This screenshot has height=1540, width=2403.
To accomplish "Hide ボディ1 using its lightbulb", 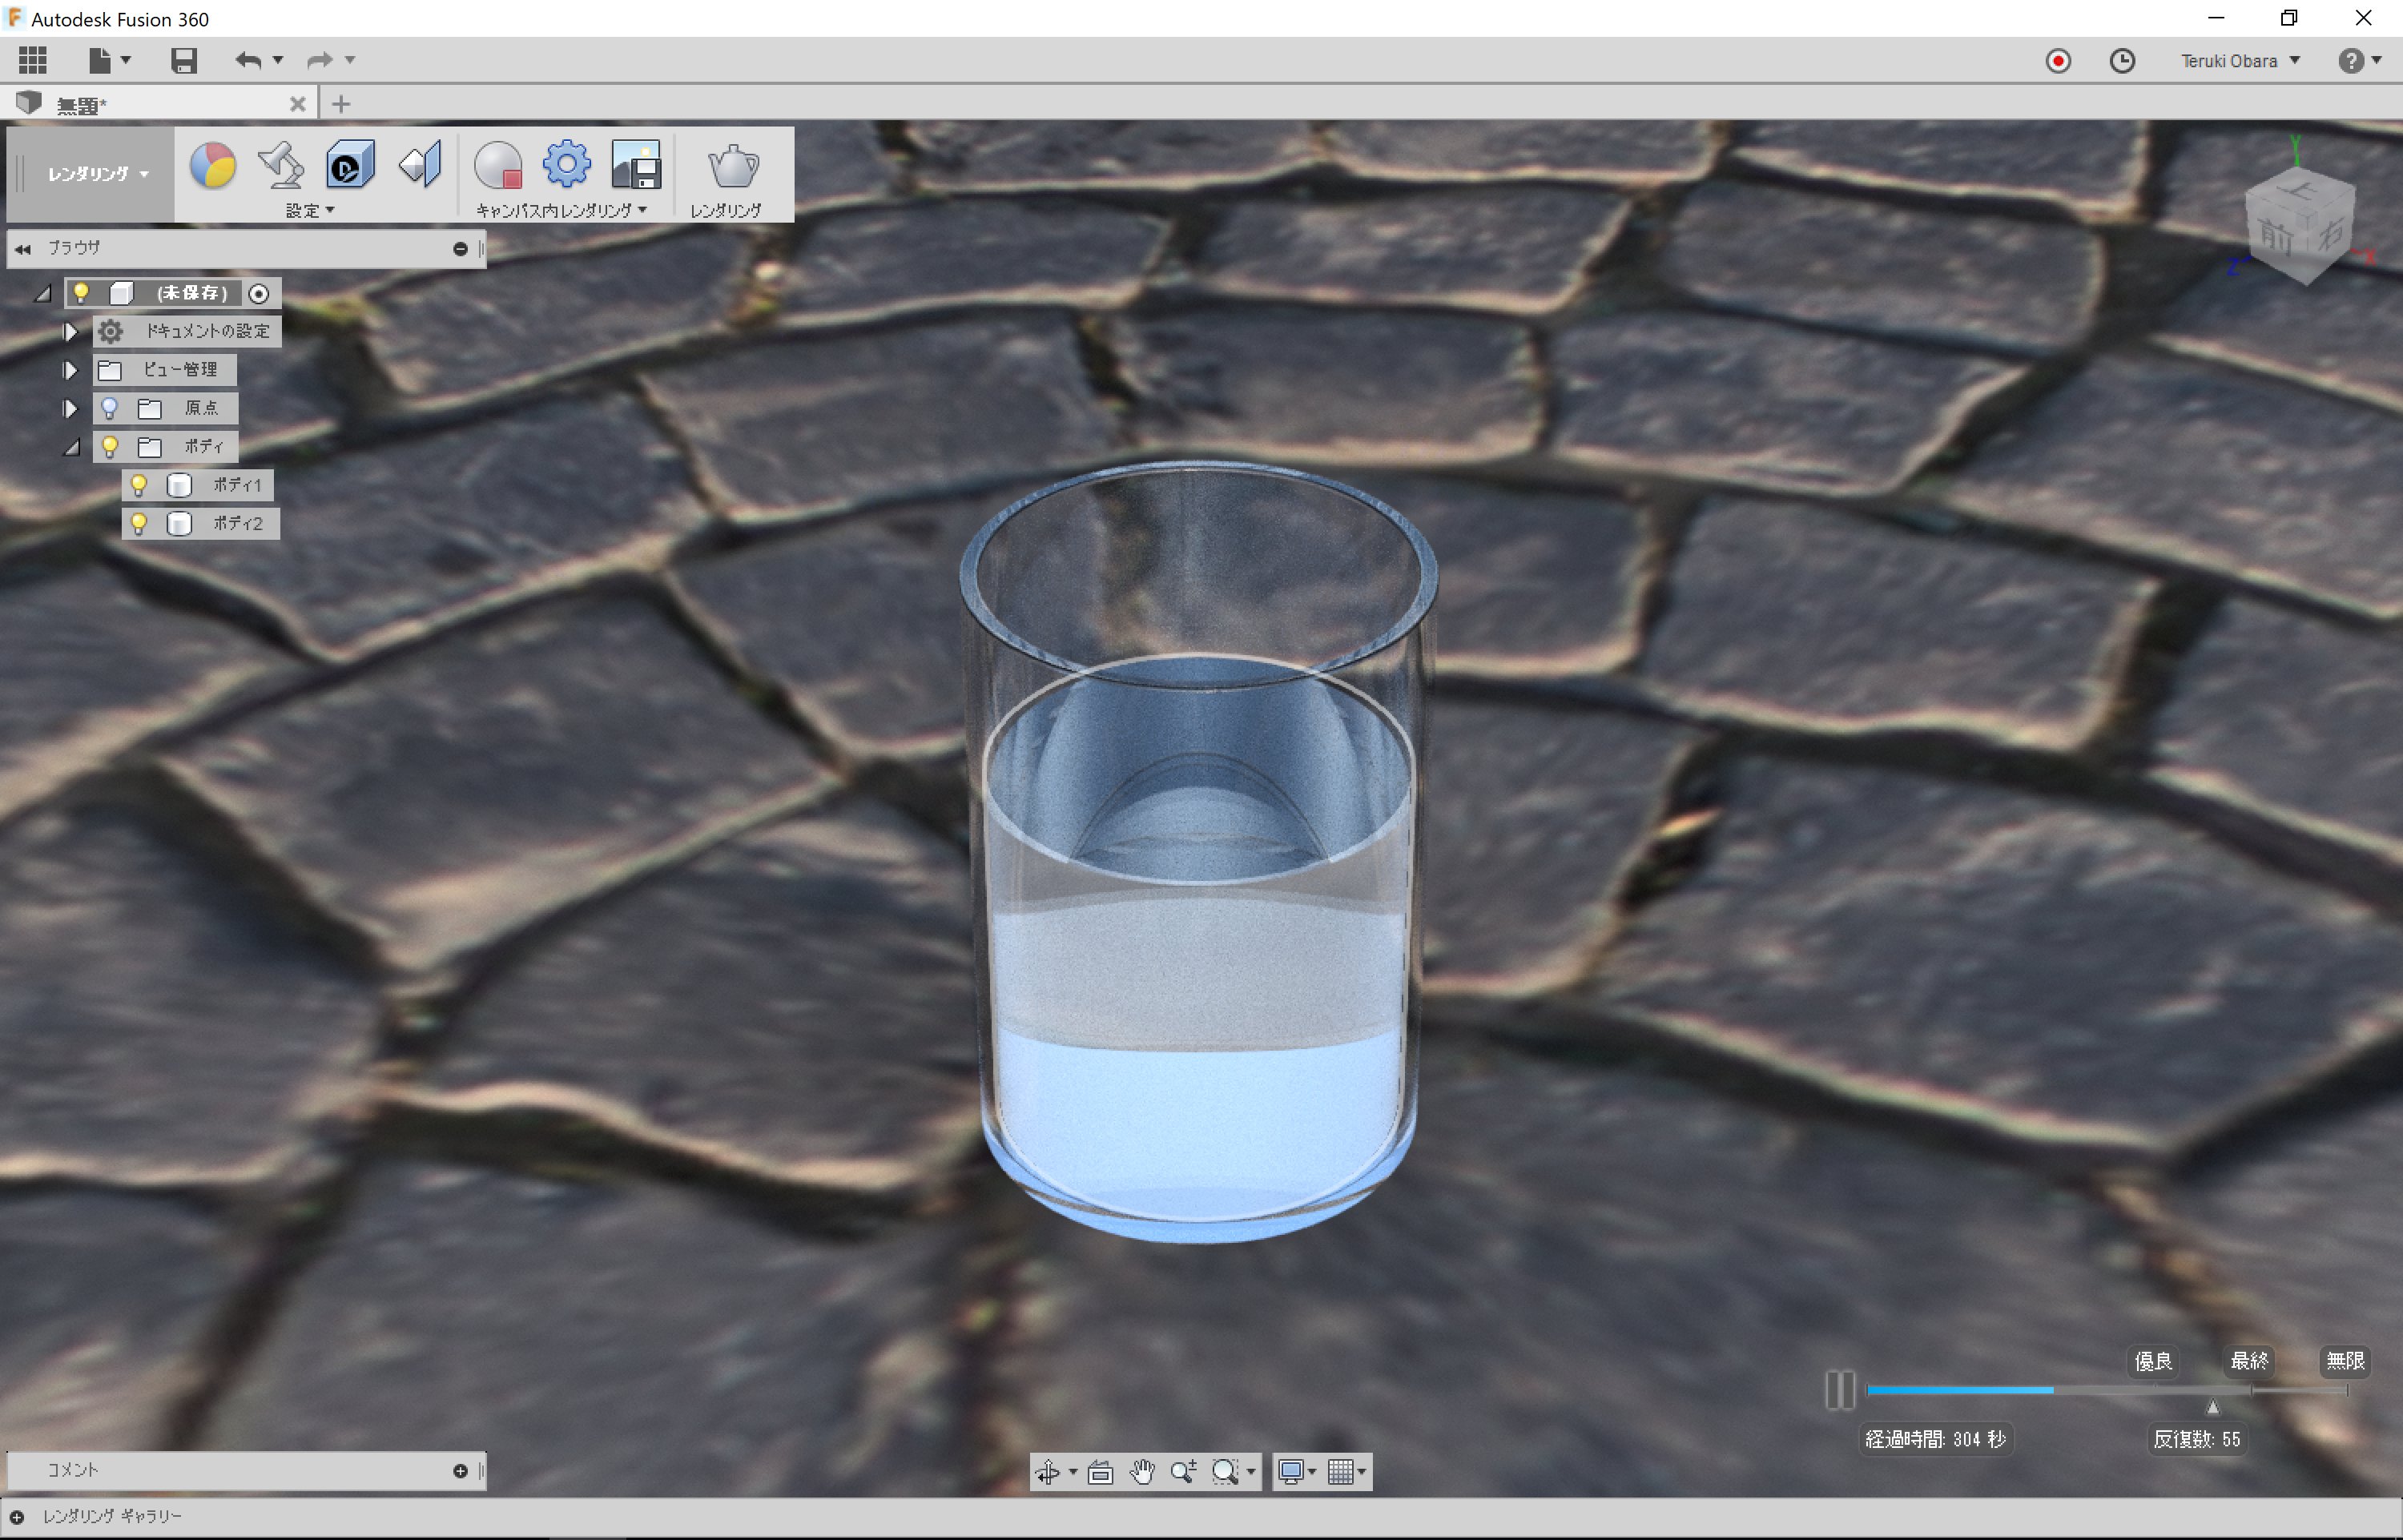I will pyautogui.click(x=139, y=485).
